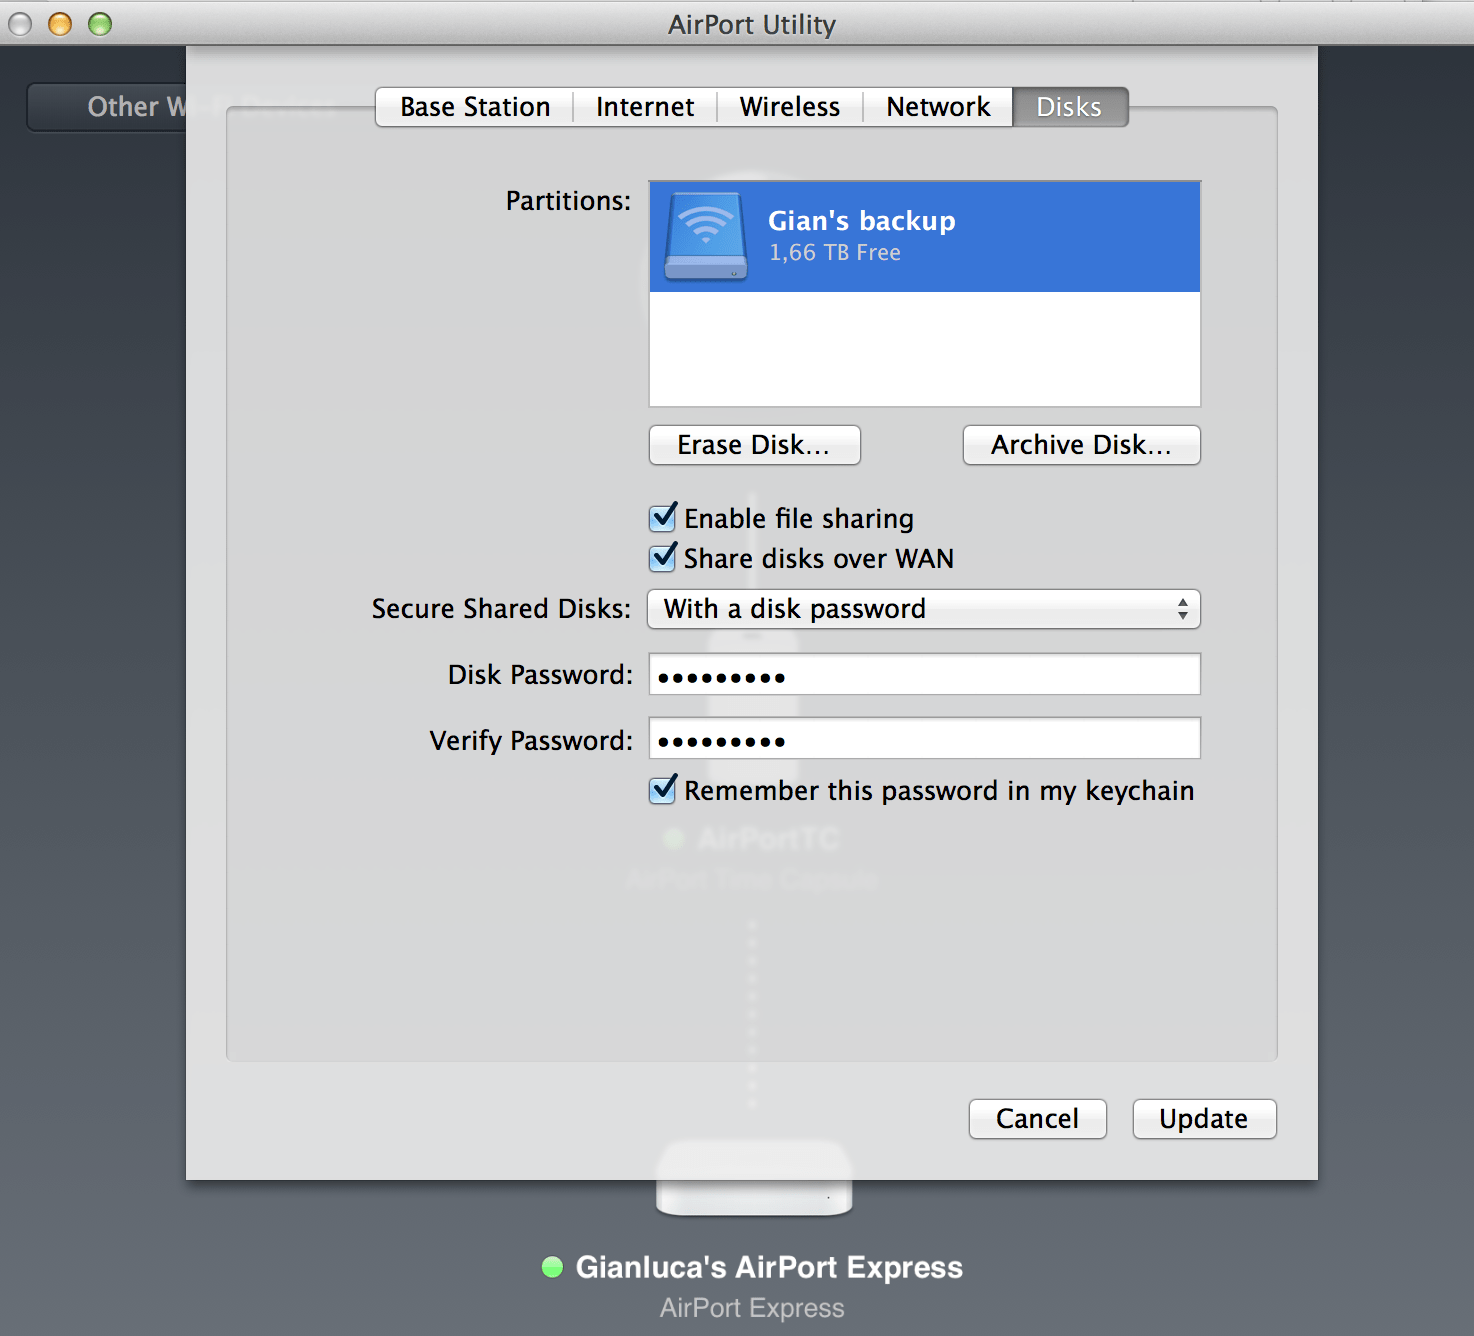Go to the Internet tab

click(644, 107)
